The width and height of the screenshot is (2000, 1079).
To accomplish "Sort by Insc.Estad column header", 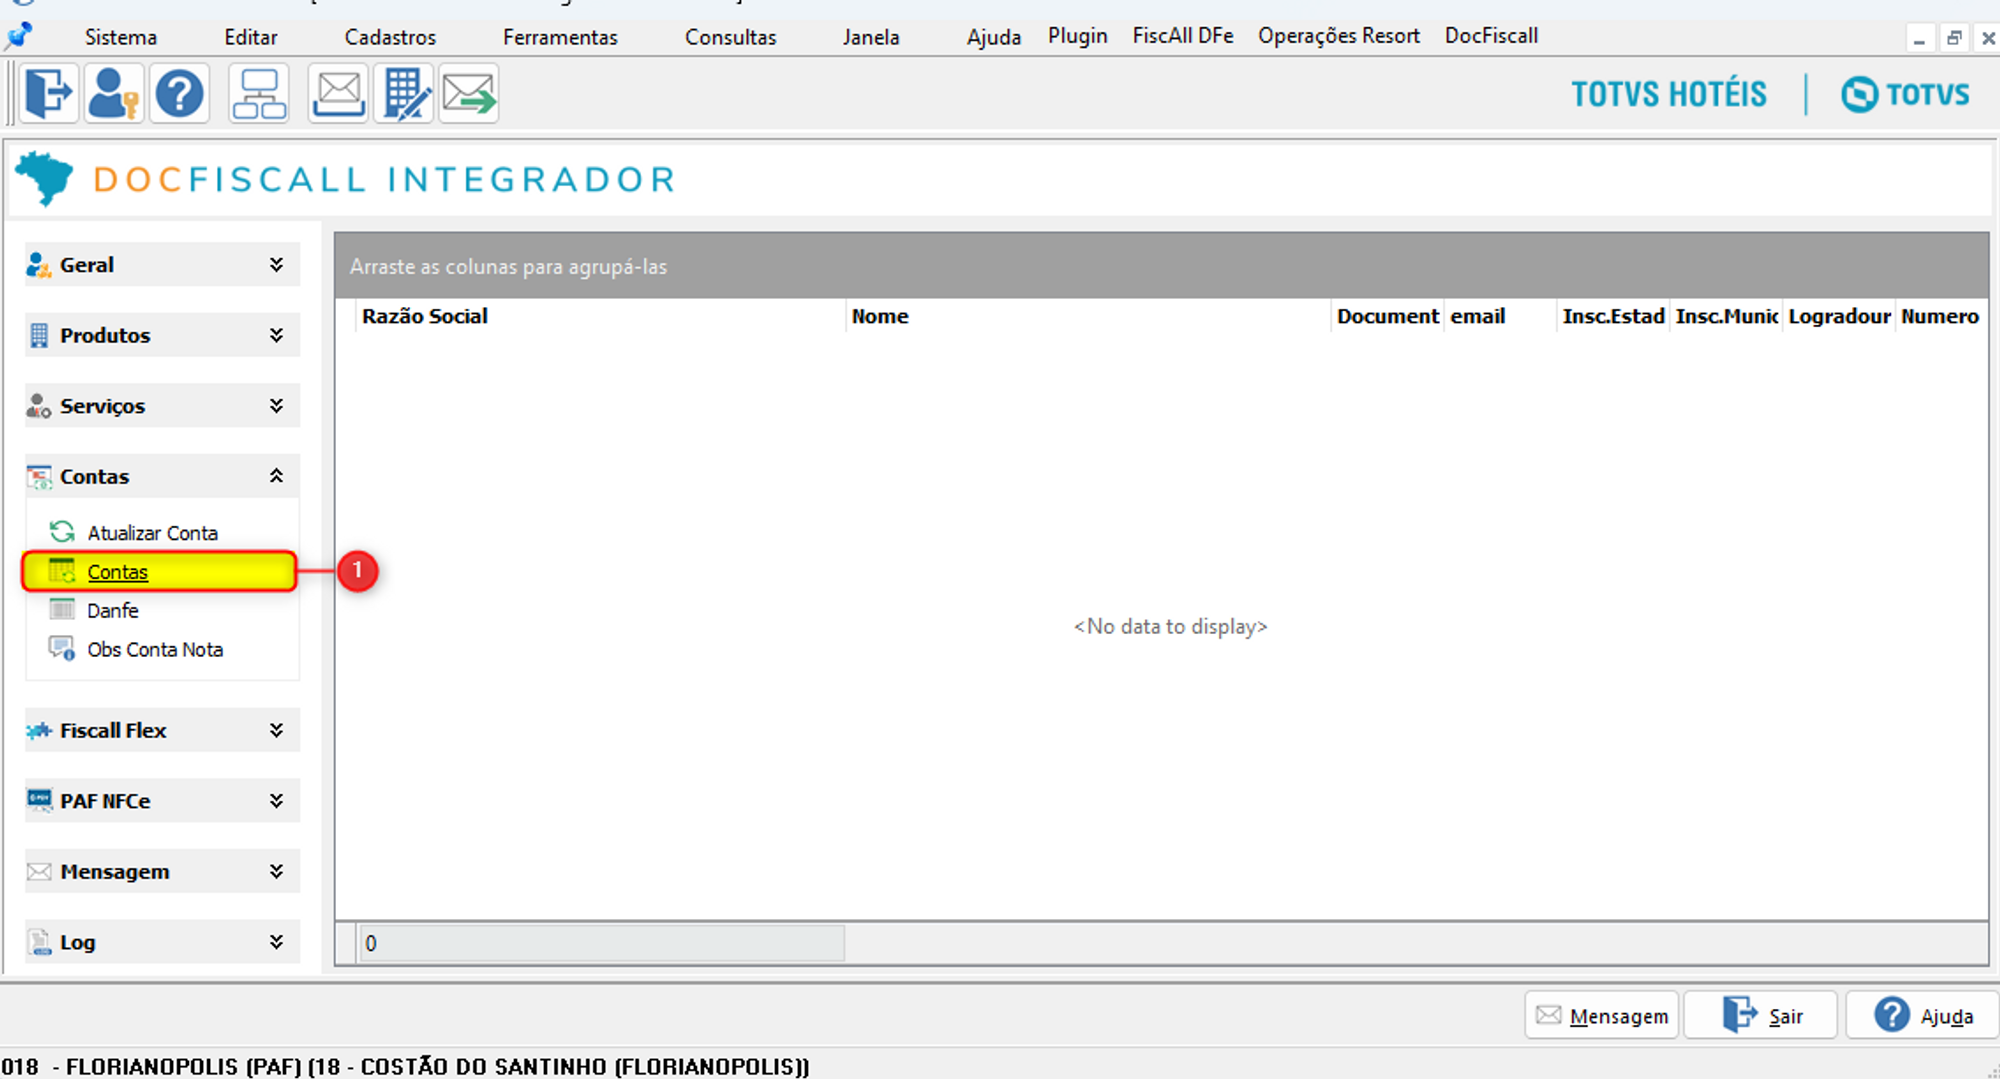I will point(1614,316).
